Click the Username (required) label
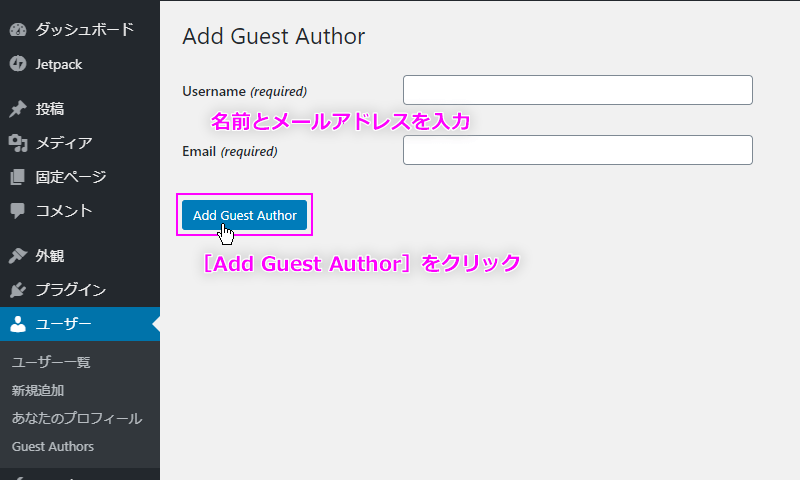This screenshot has height=480, width=800. click(244, 91)
